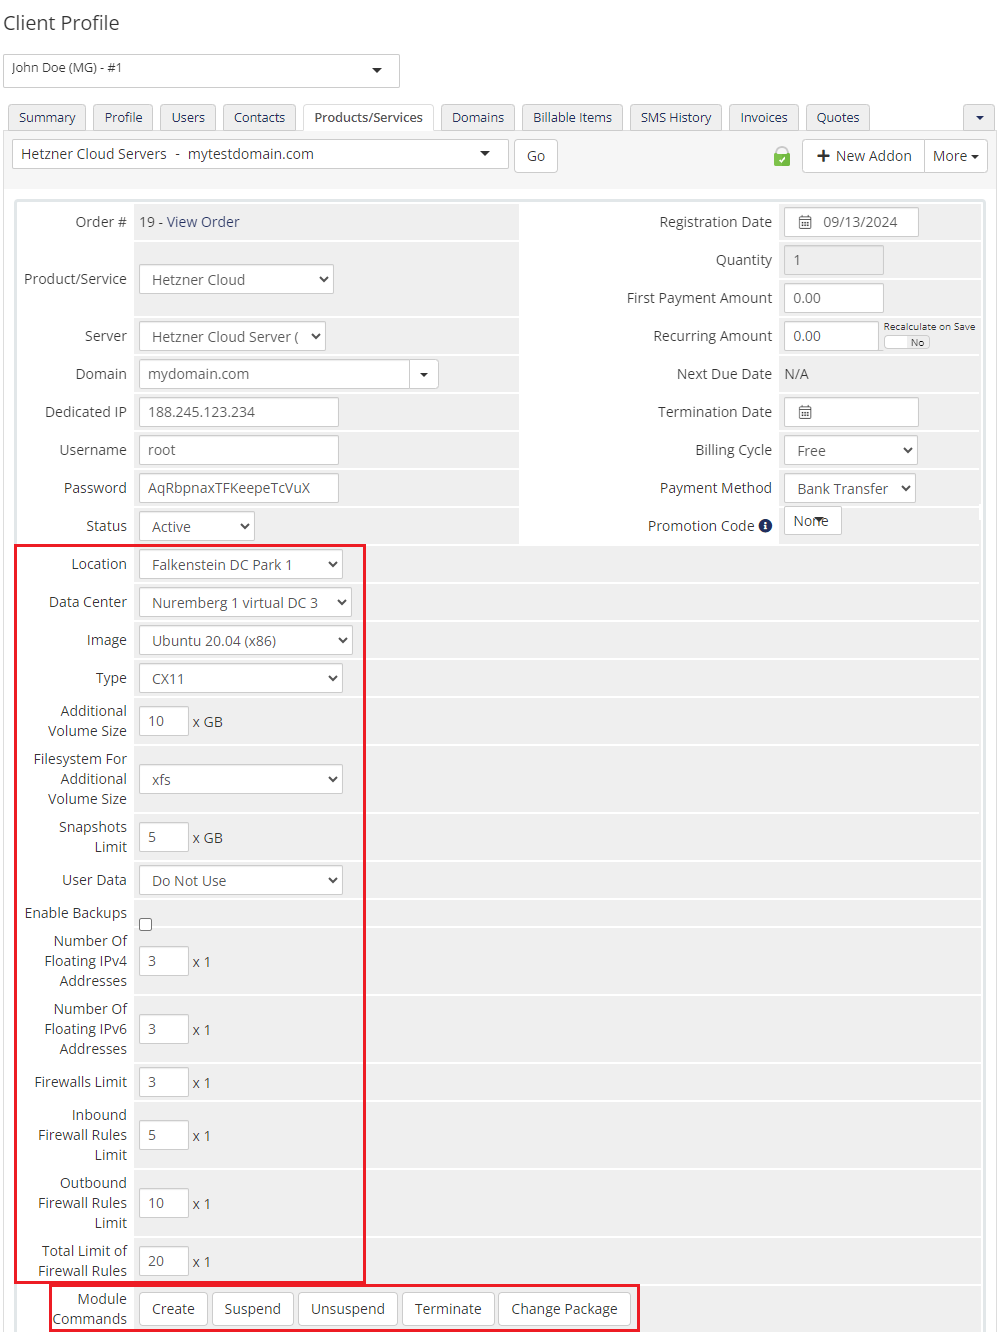
Task: Open the Payment Method dropdown
Action: 850,488
